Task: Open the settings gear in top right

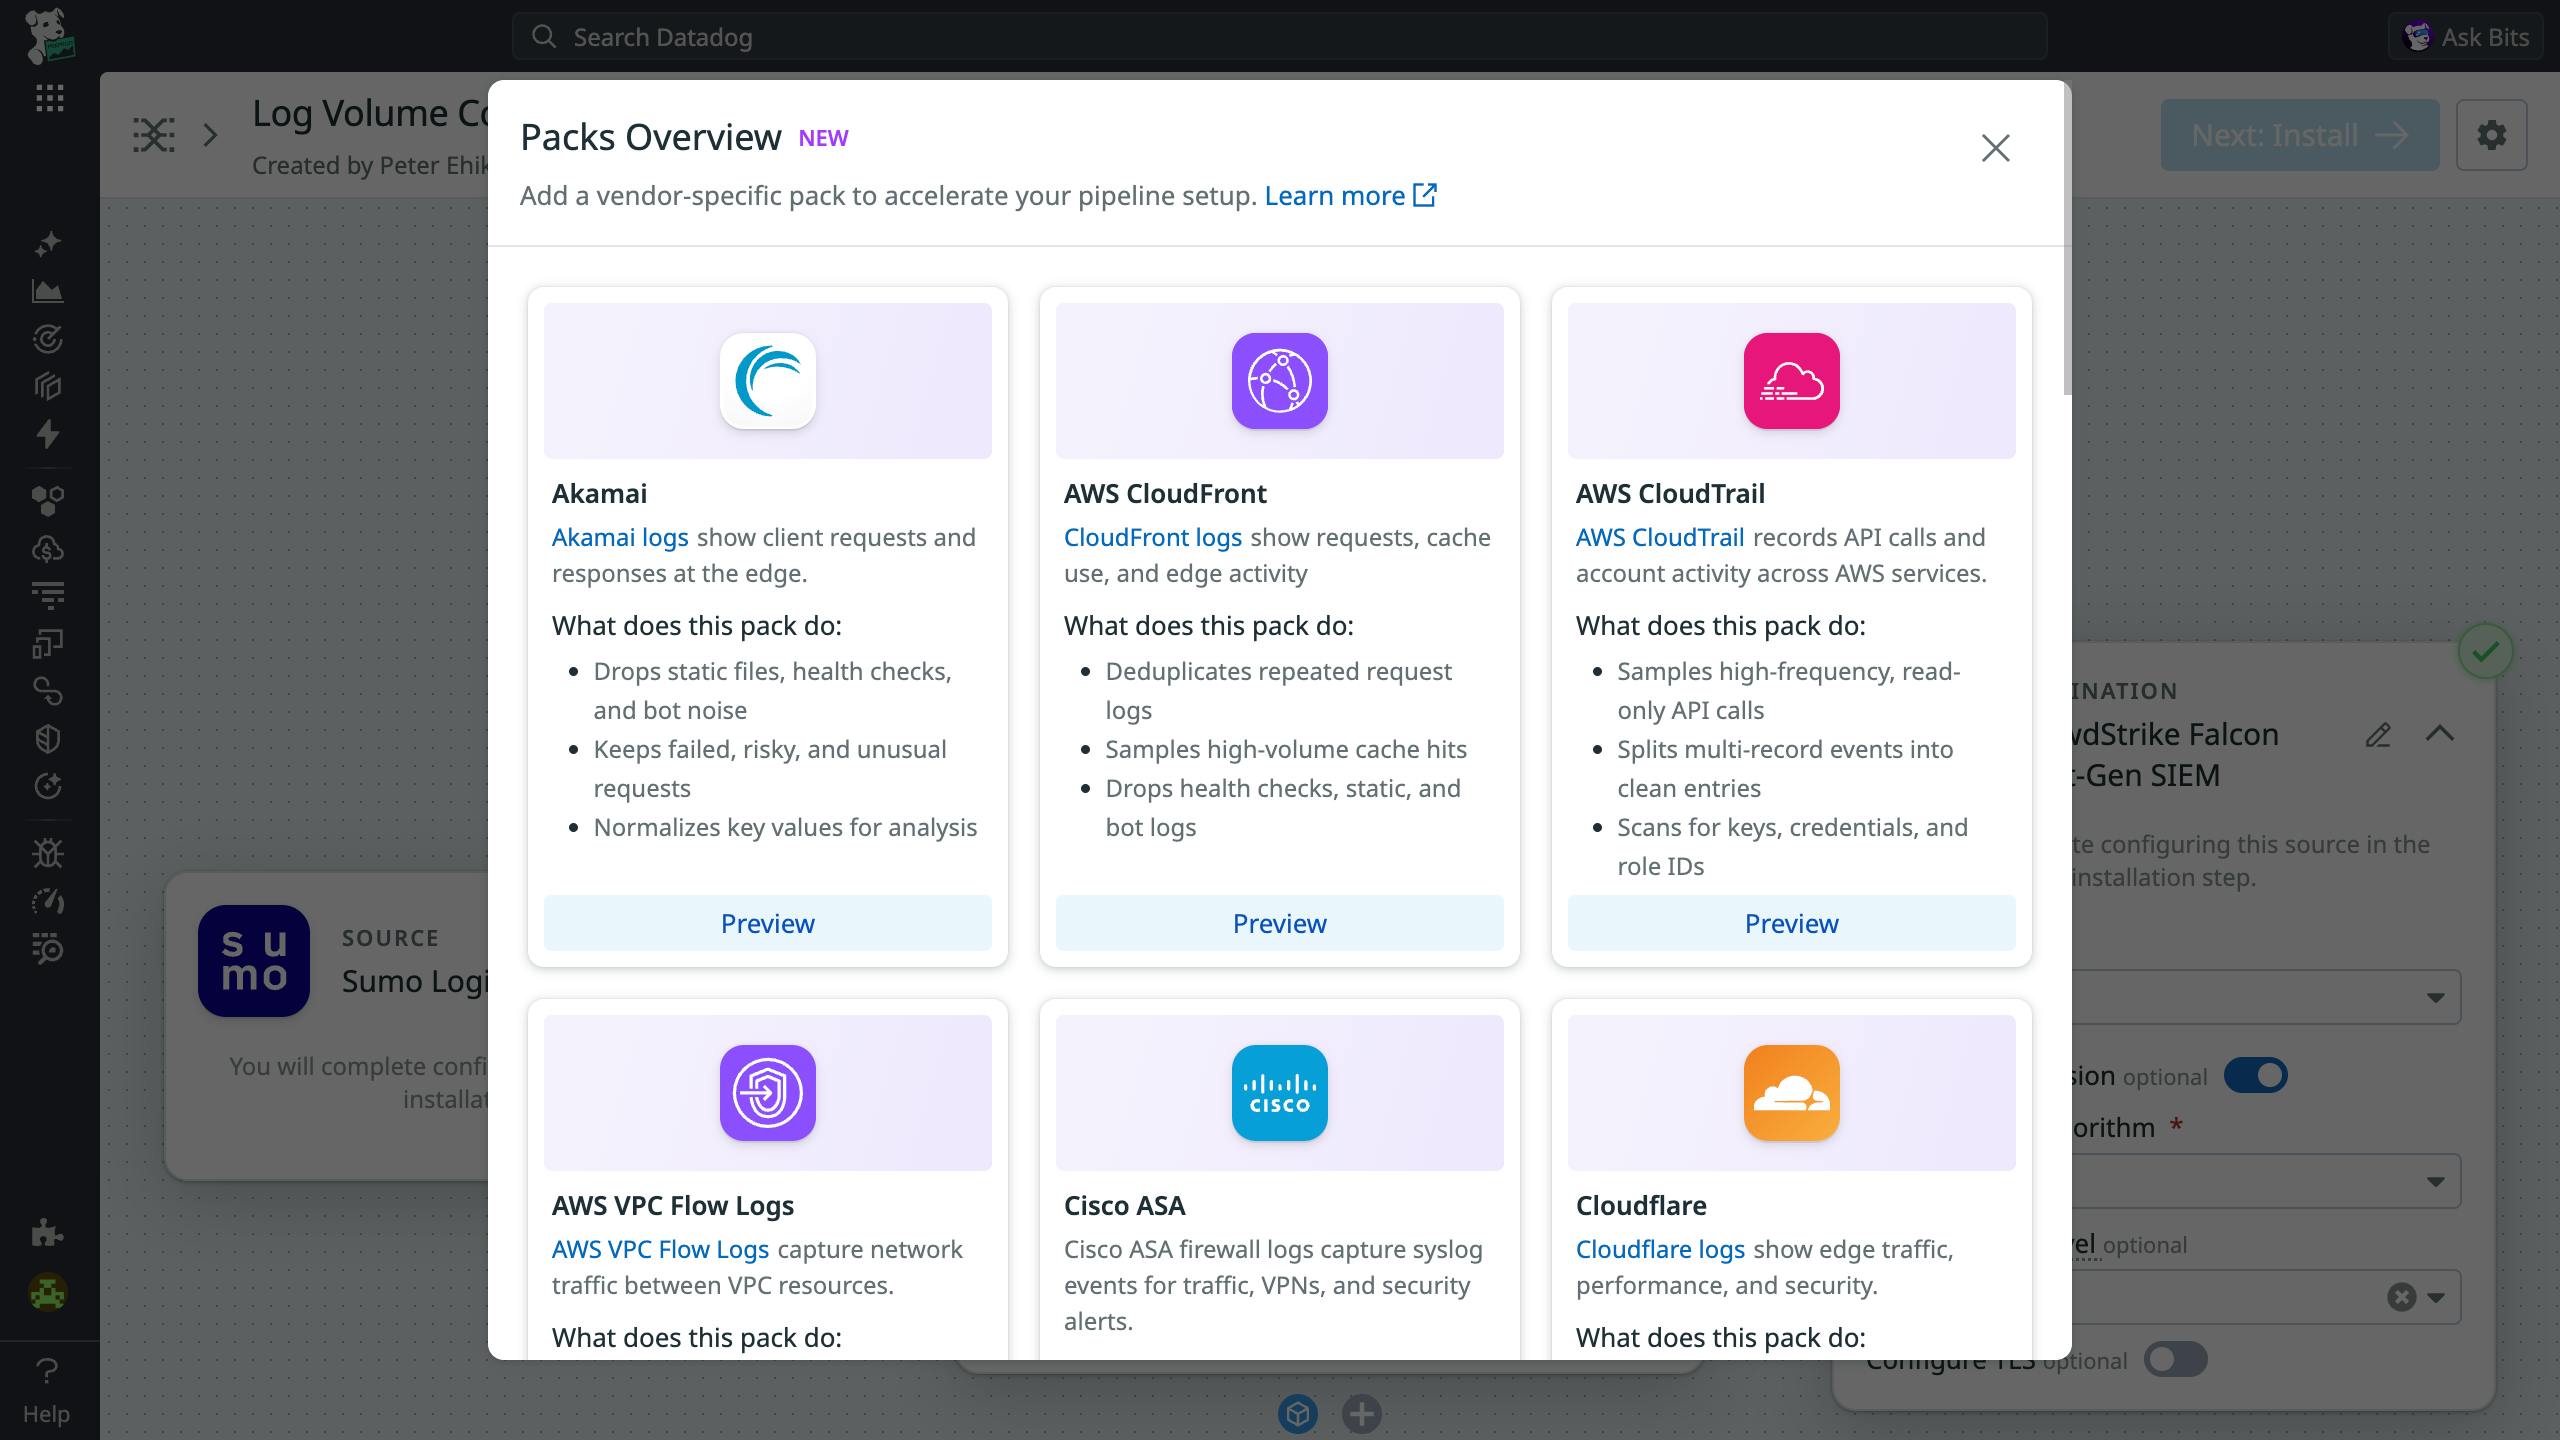Action: [2491, 135]
